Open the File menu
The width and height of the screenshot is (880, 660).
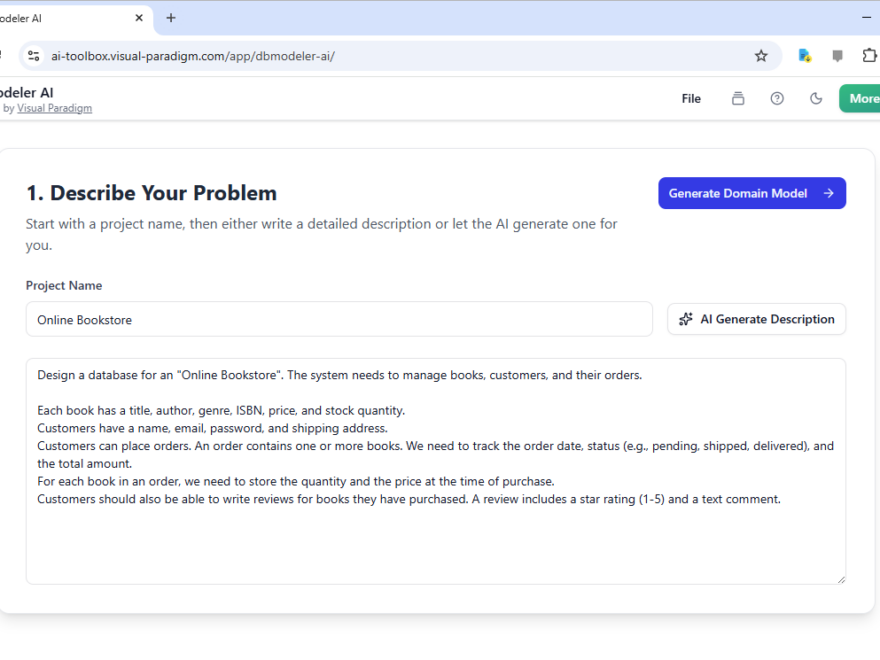691,98
